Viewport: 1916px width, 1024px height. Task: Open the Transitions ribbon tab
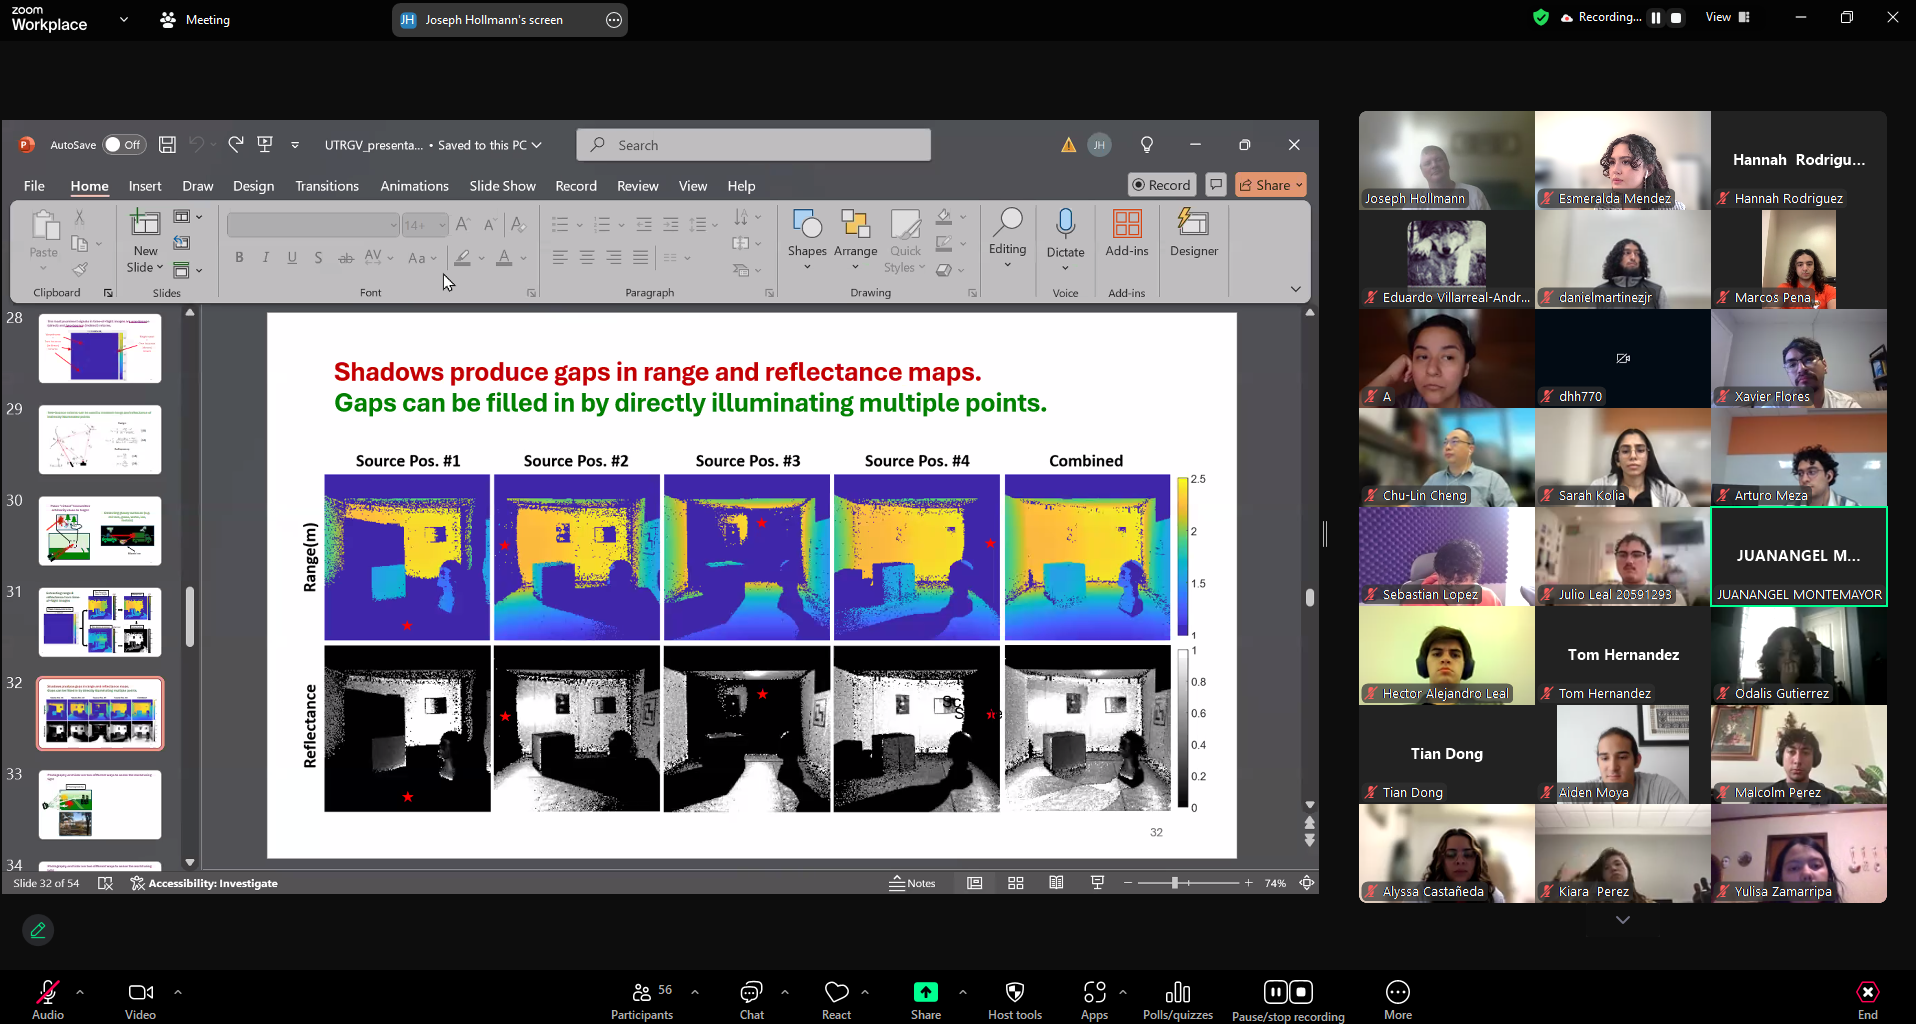click(x=326, y=186)
